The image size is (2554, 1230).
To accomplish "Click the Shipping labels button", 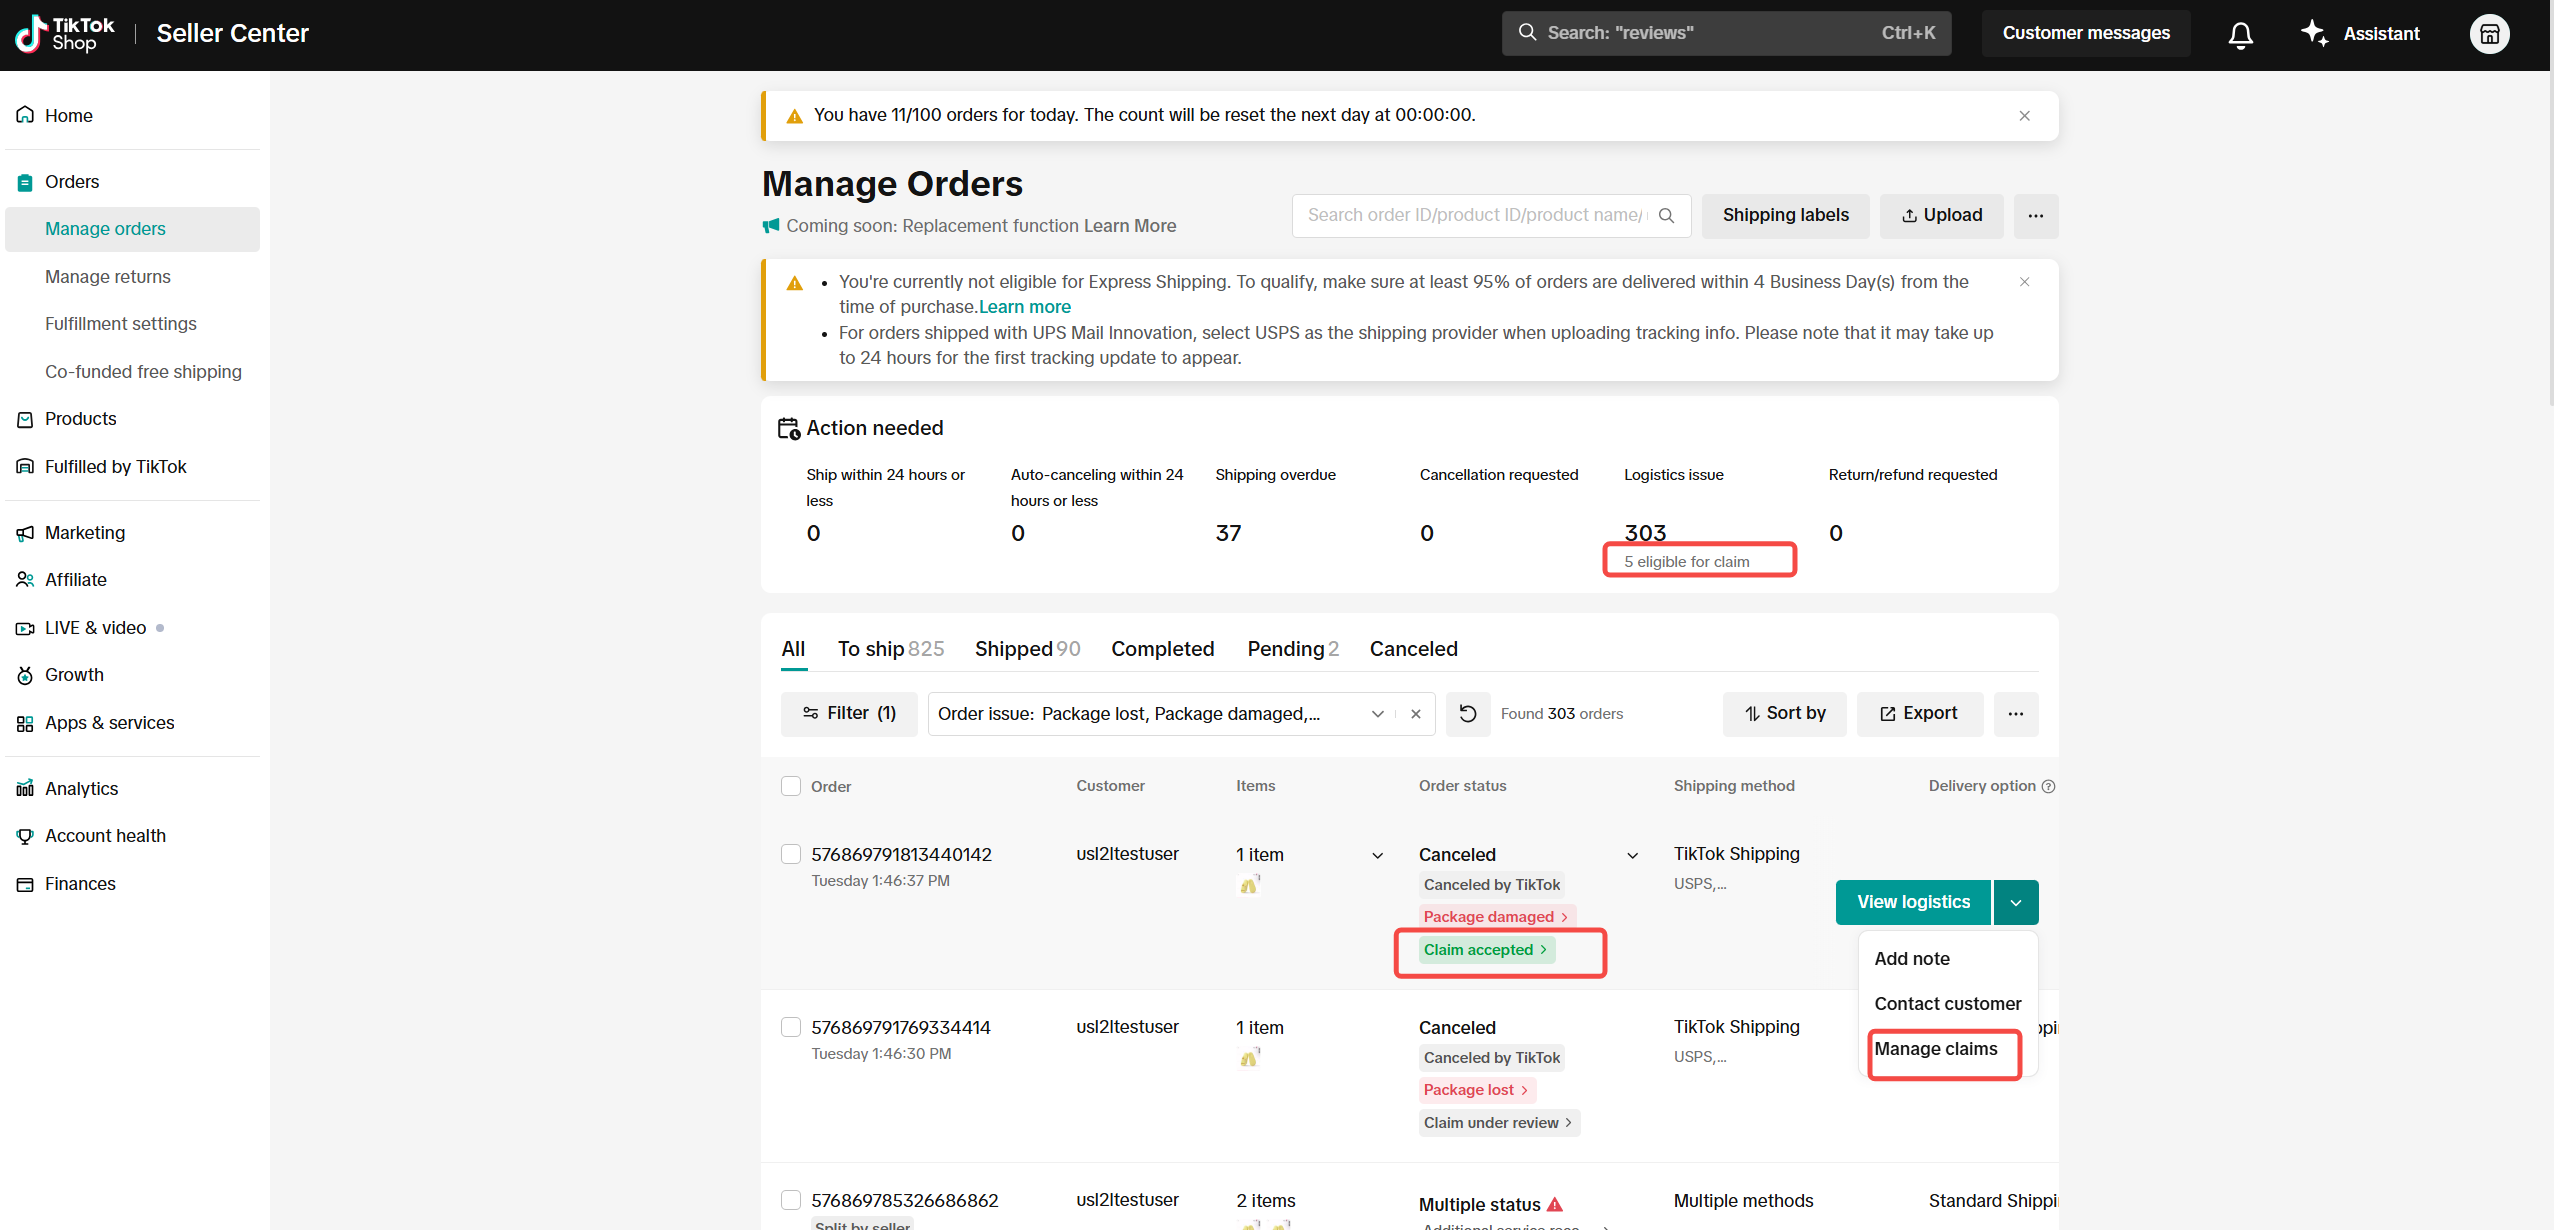I will point(1785,216).
